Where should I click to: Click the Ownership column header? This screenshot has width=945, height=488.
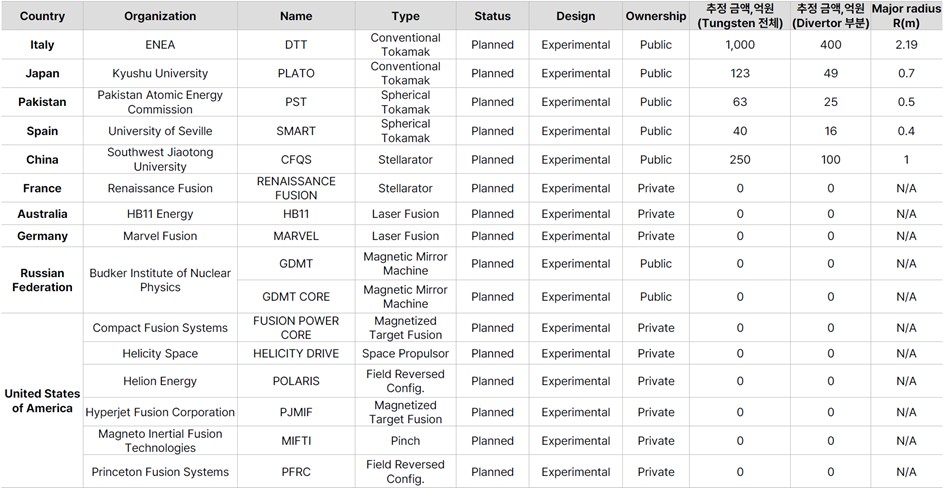656,16
